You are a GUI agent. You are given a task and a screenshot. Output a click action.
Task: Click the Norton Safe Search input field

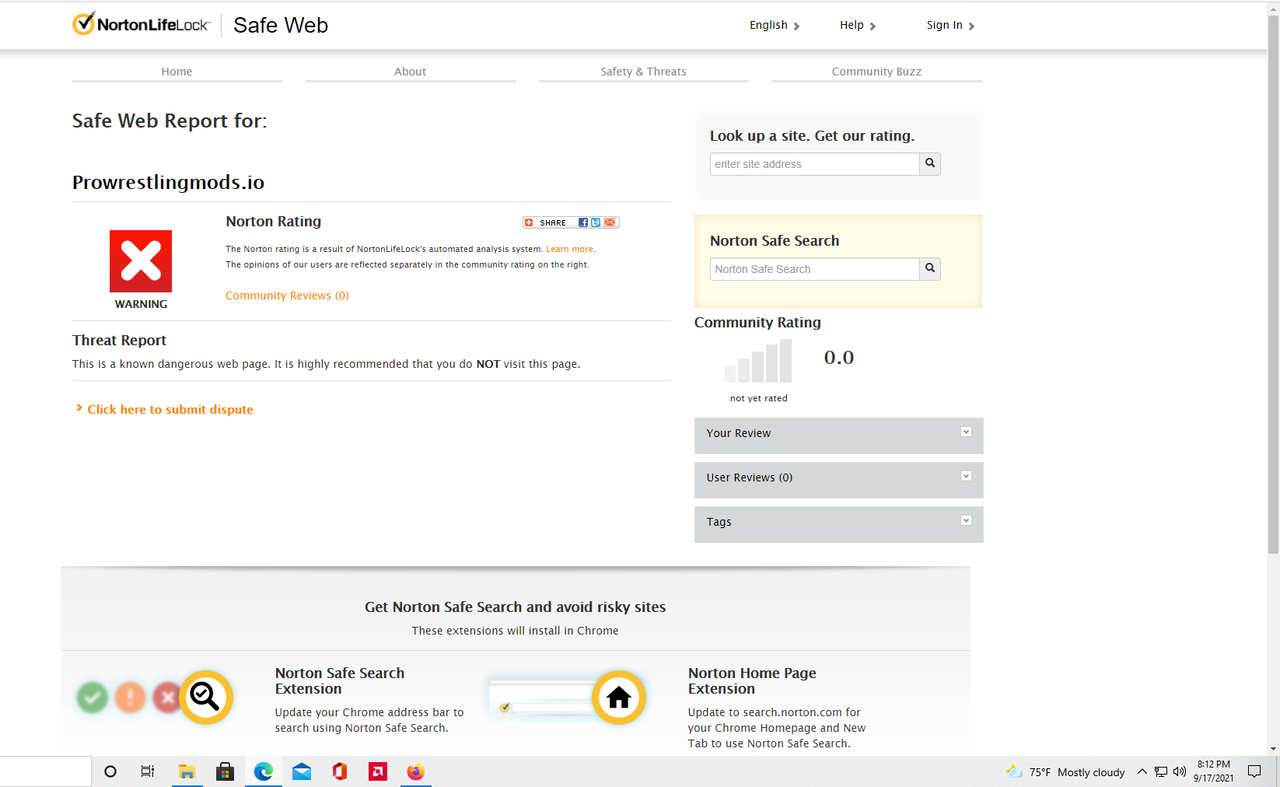click(x=815, y=269)
